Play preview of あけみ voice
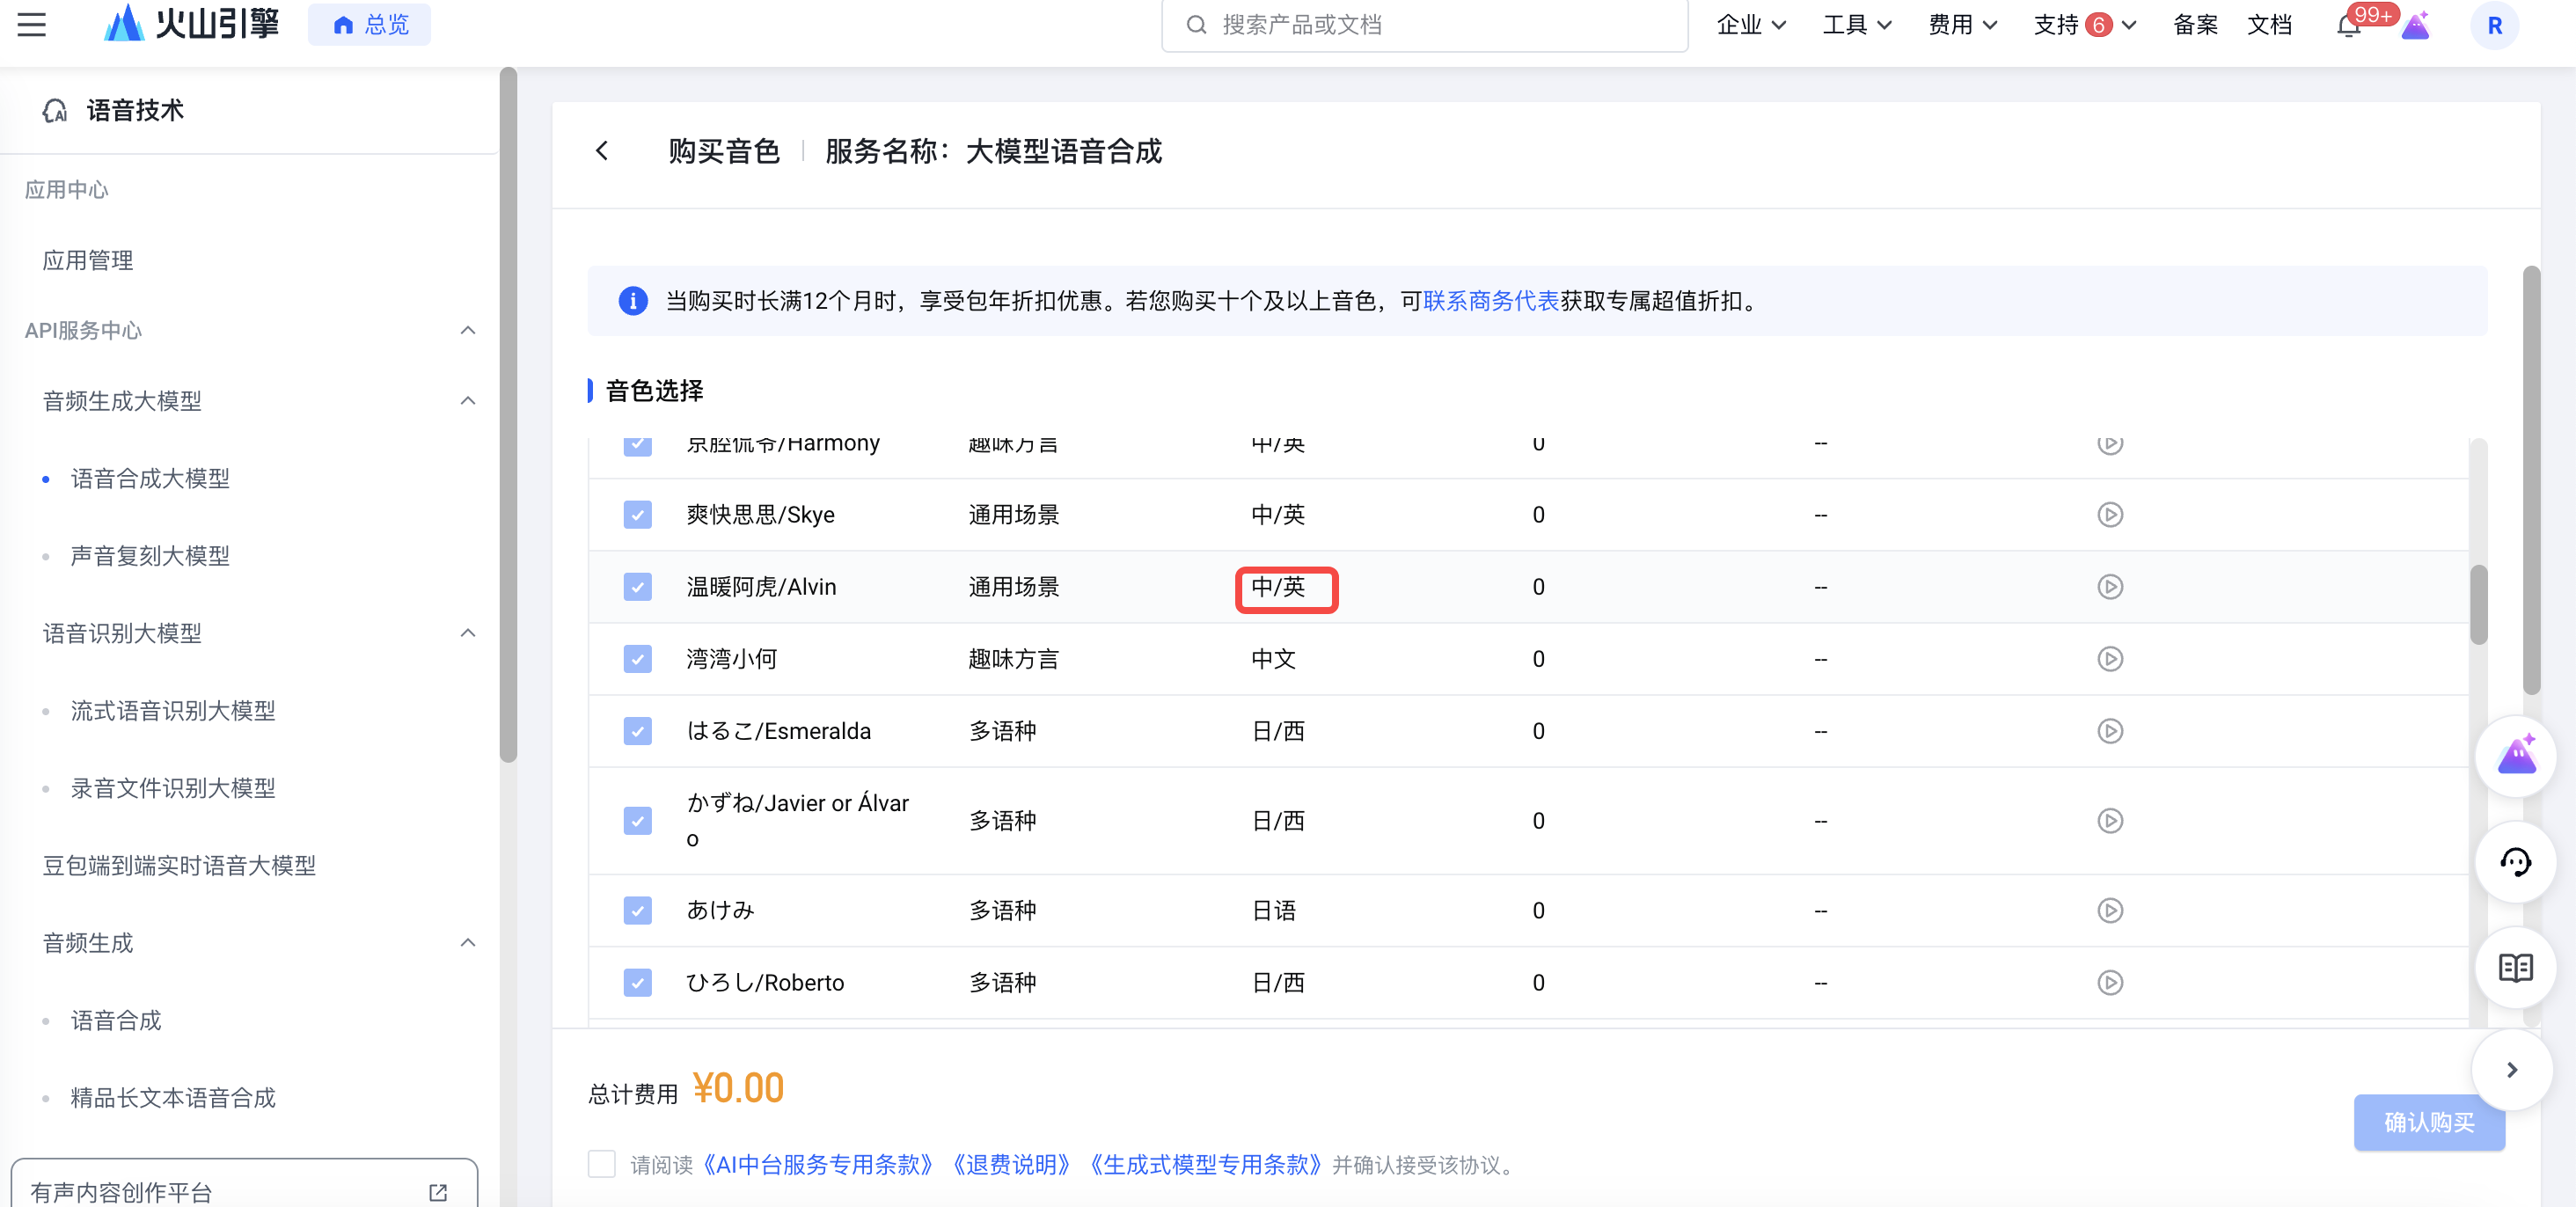Image resolution: width=2576 pixels, height=1207 pixels. 2110,911
